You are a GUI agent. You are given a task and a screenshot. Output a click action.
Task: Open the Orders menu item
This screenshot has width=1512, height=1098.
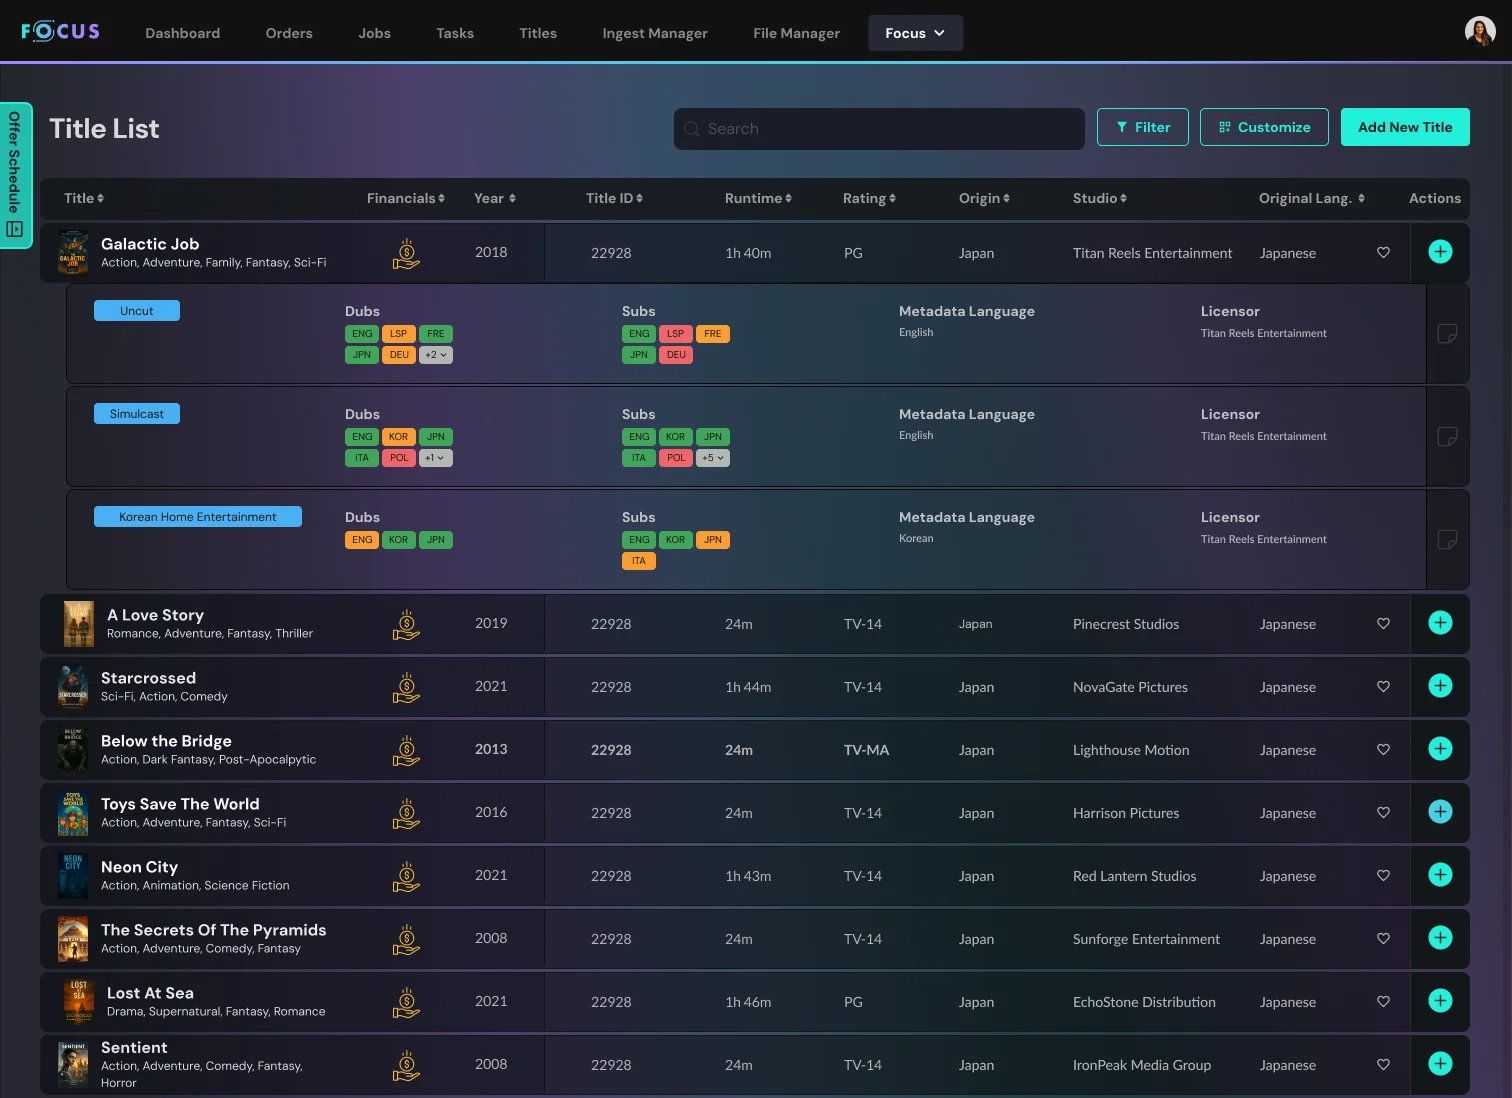pos(289,33)
